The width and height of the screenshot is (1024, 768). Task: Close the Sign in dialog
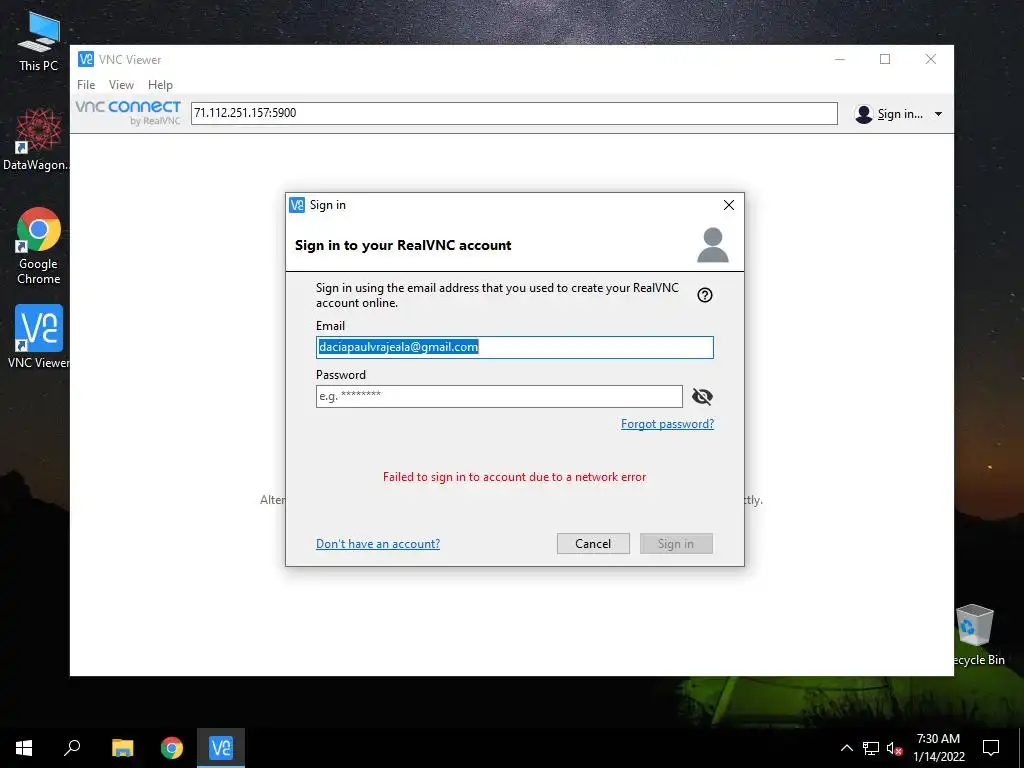(729, 205)
